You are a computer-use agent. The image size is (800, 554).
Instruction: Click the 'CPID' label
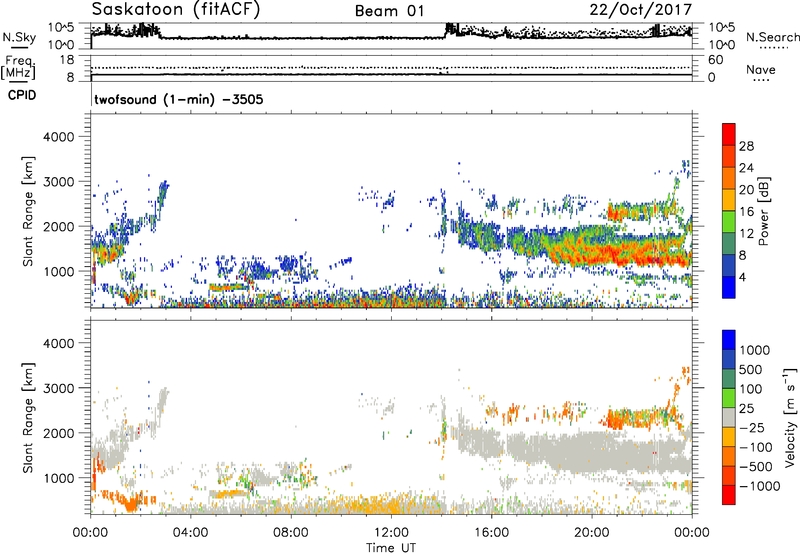(x=22, y=95)
